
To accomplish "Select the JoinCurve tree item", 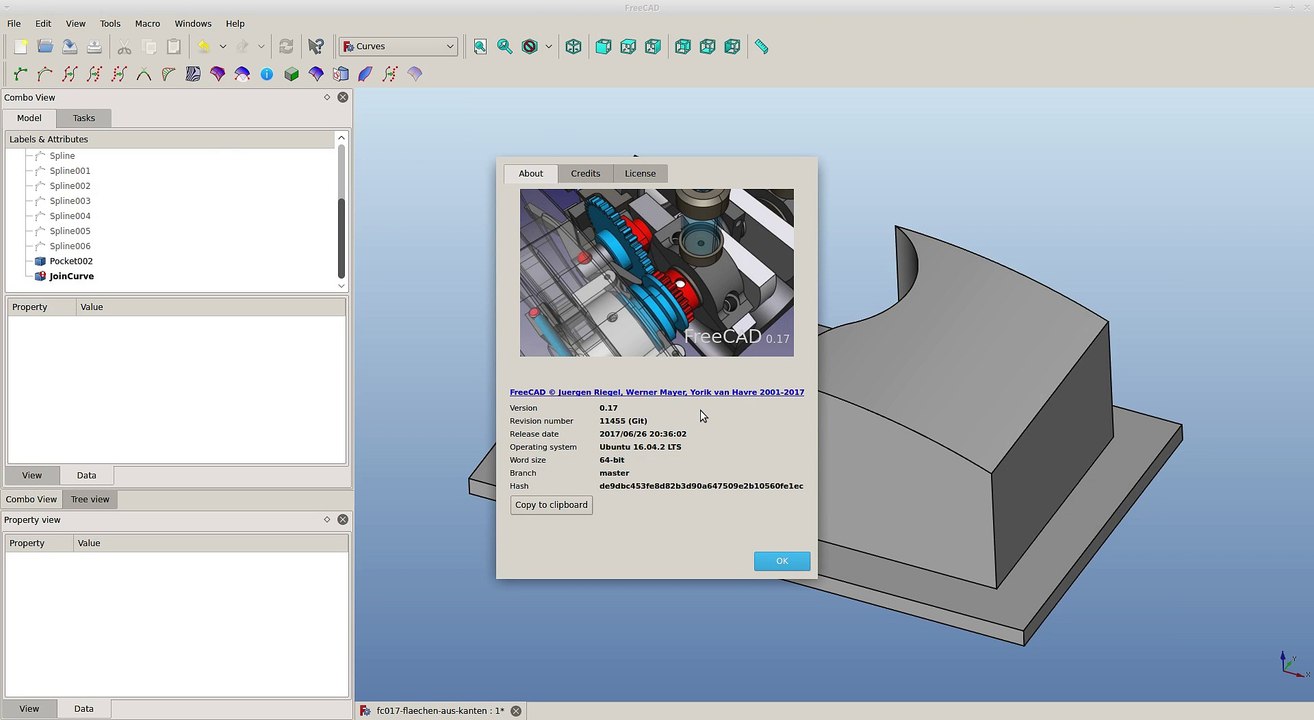I will tap(71, 276).
